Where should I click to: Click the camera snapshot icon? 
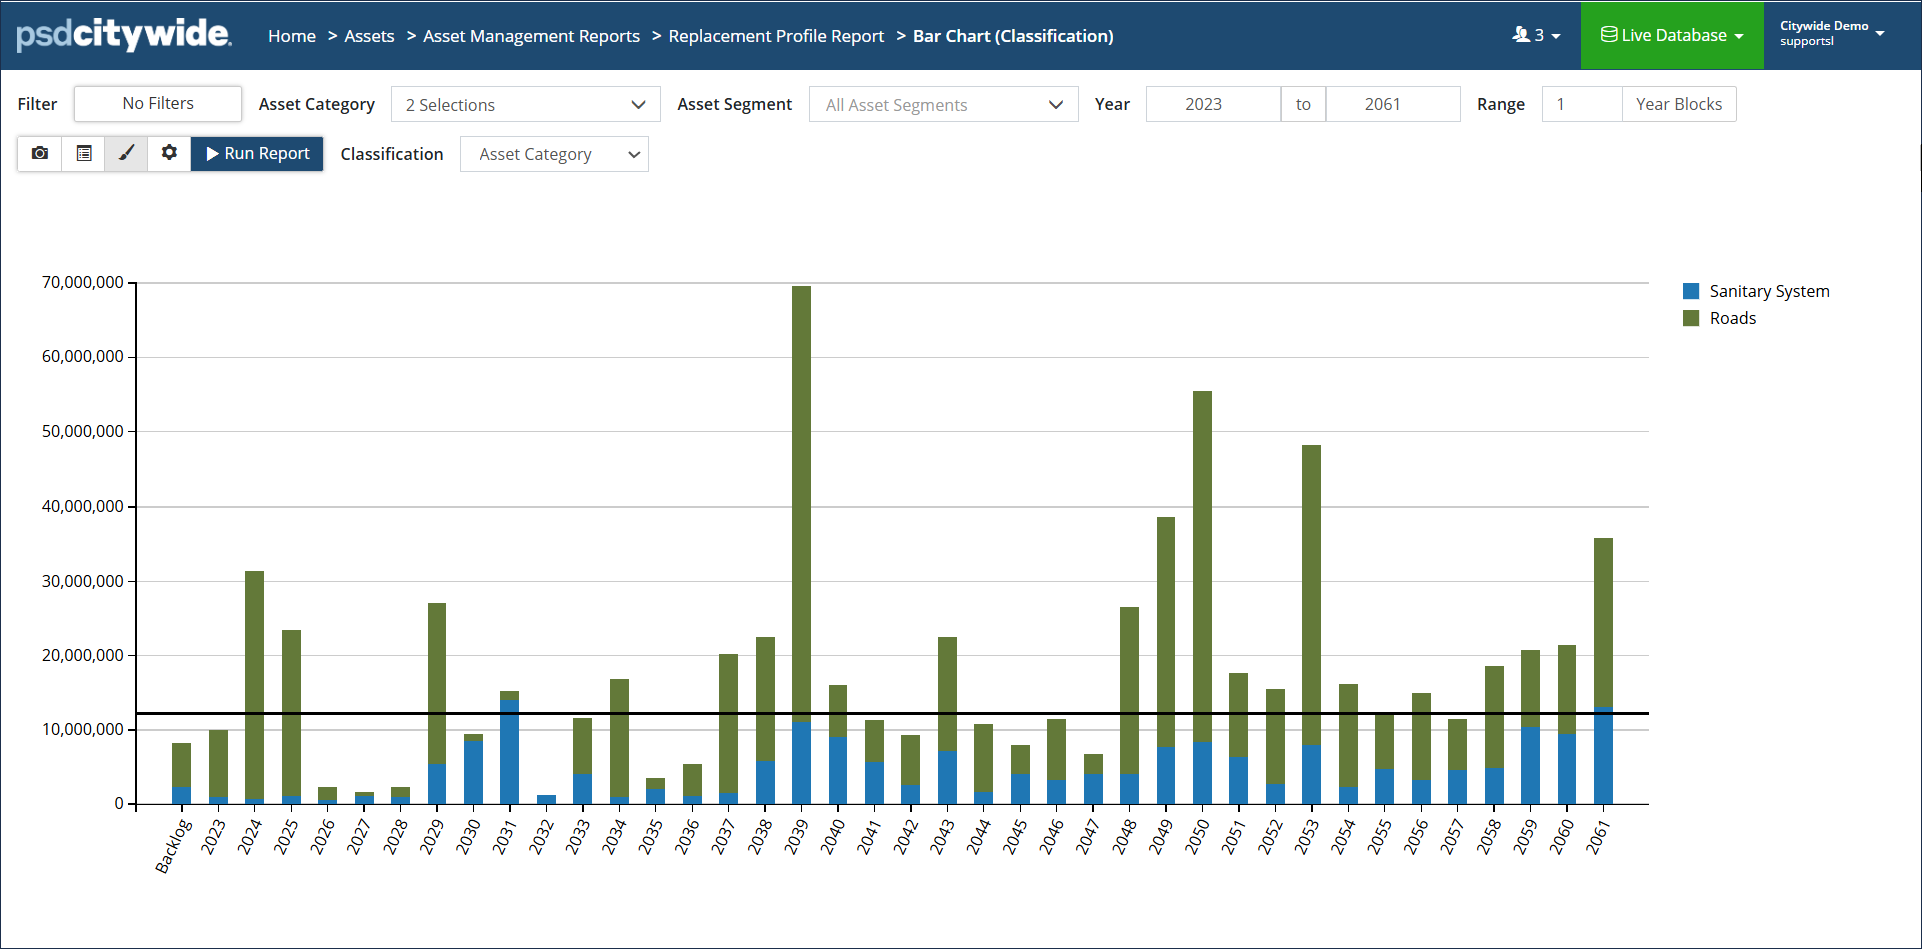(x=40, y=153)
